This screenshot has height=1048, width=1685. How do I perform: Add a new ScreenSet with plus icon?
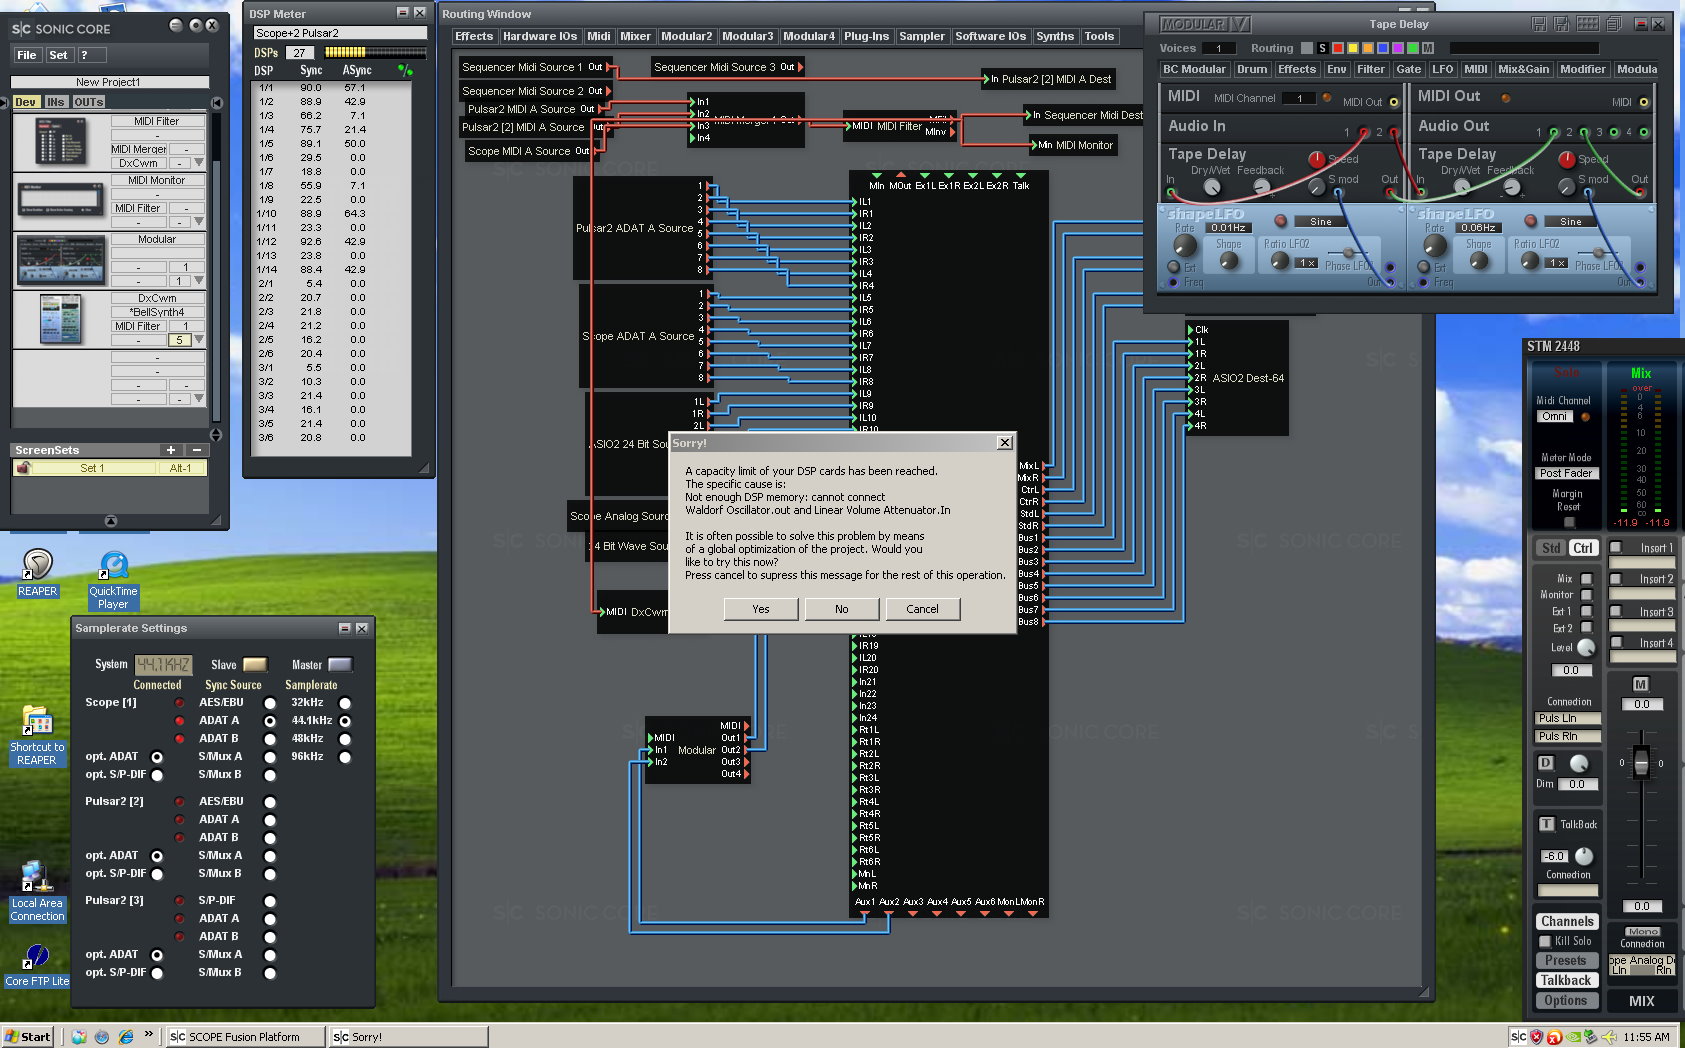171,450
